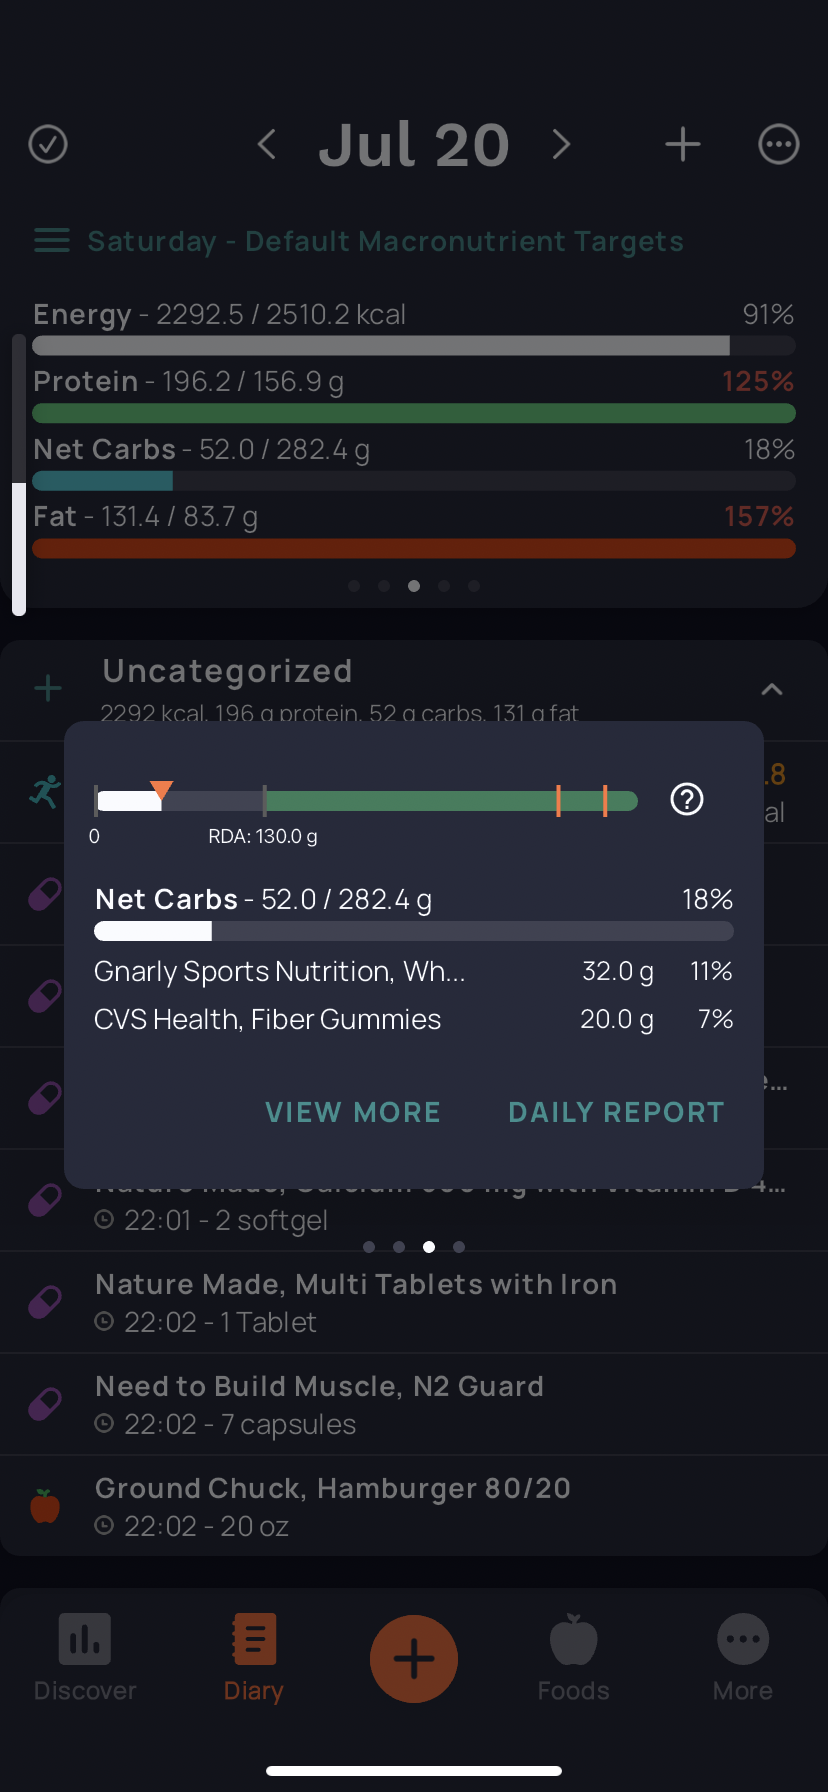Open the hamburger menu for Macronutrient Targets
Image resolution: width=828 pixels, height=1792 pixels.
point(52,241)
